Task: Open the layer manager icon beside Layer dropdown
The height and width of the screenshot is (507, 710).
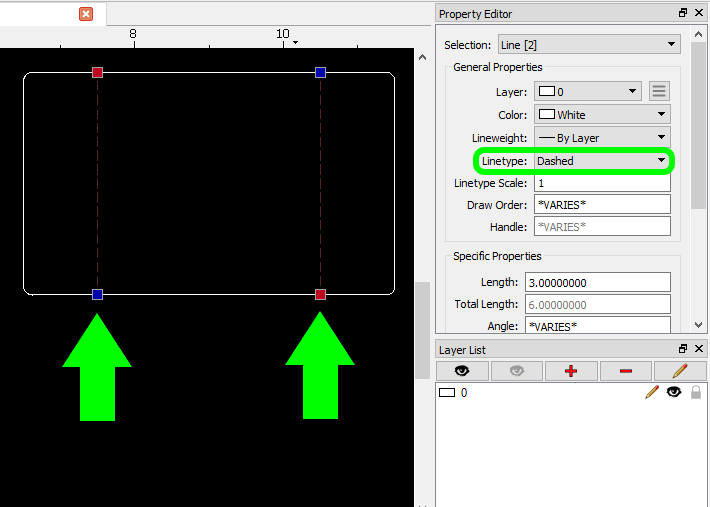Action: coord(659,91)
